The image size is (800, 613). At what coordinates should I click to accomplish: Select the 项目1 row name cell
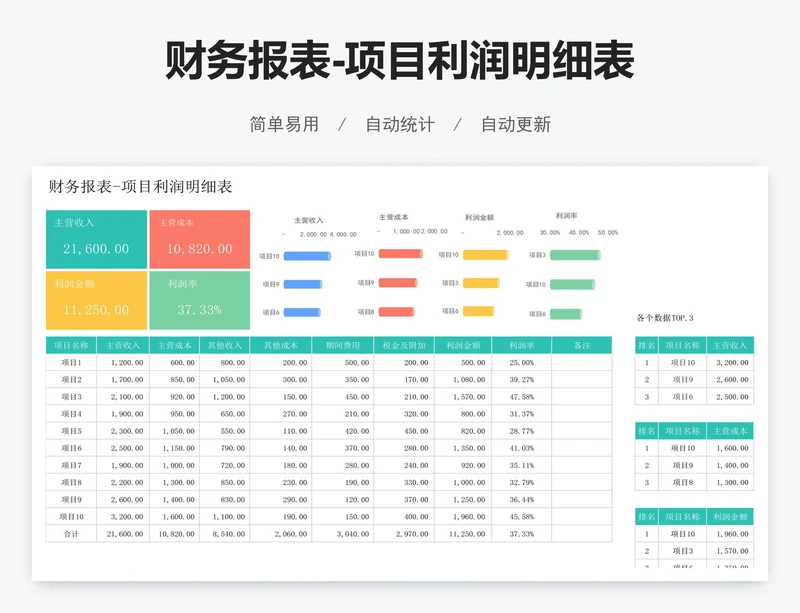tap(71, 362)
